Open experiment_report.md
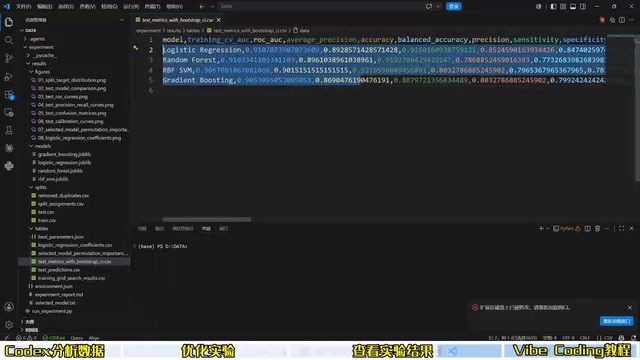This screenshot has width=640, height=360. pos(59,294)
